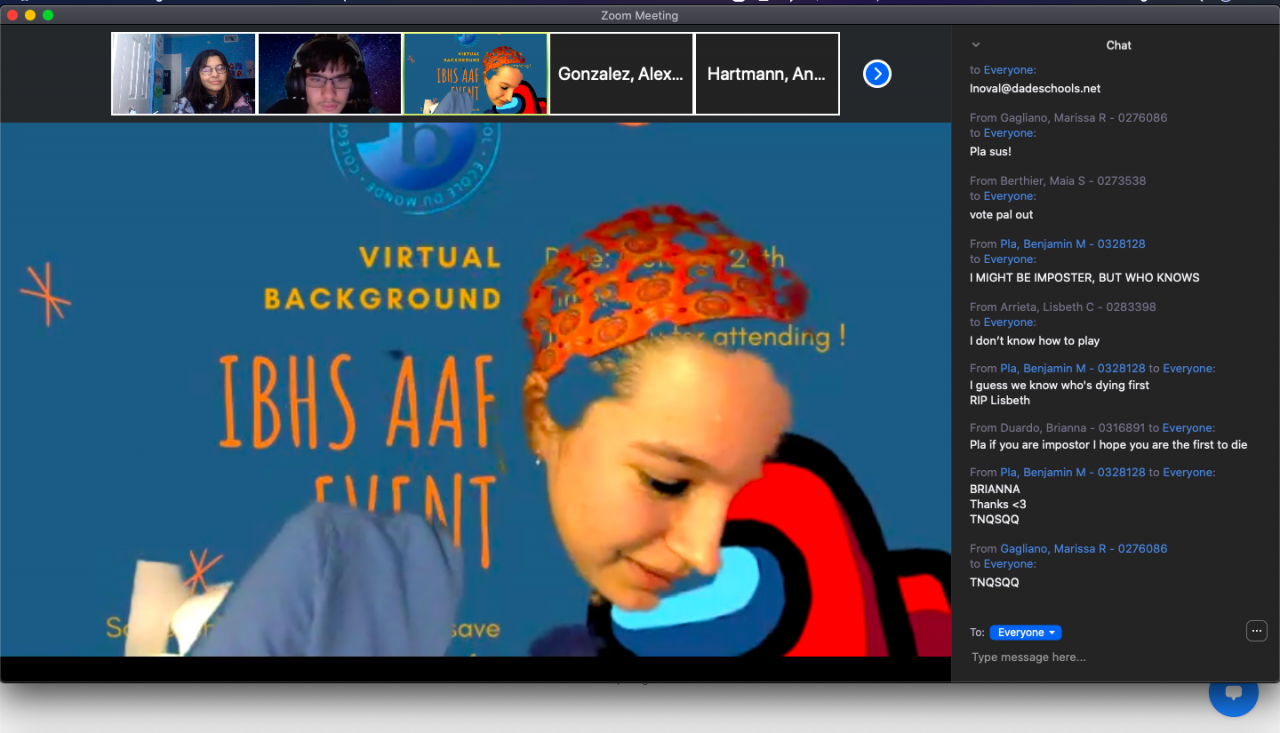Enter full screen using the green window button
This screenshot has height=733, width=1280.
click(48, 15)
